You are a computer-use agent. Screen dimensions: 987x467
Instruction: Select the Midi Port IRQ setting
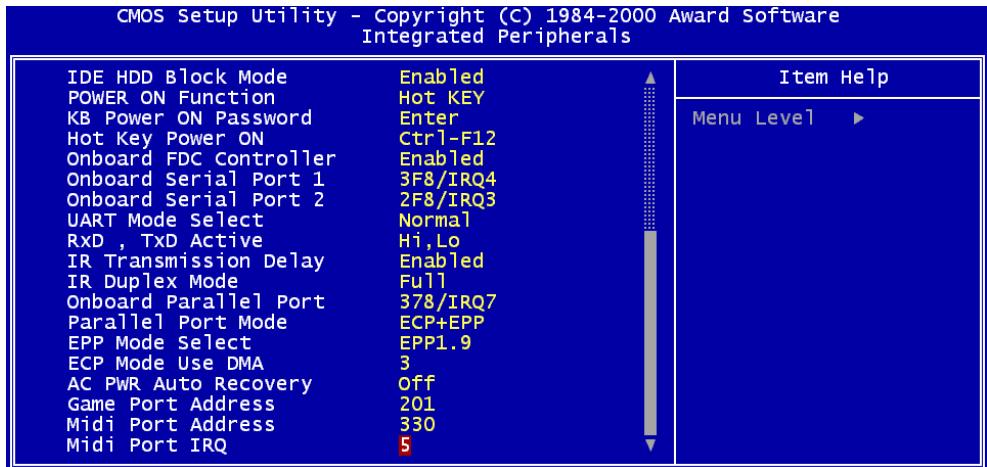[x=146, y=445]
